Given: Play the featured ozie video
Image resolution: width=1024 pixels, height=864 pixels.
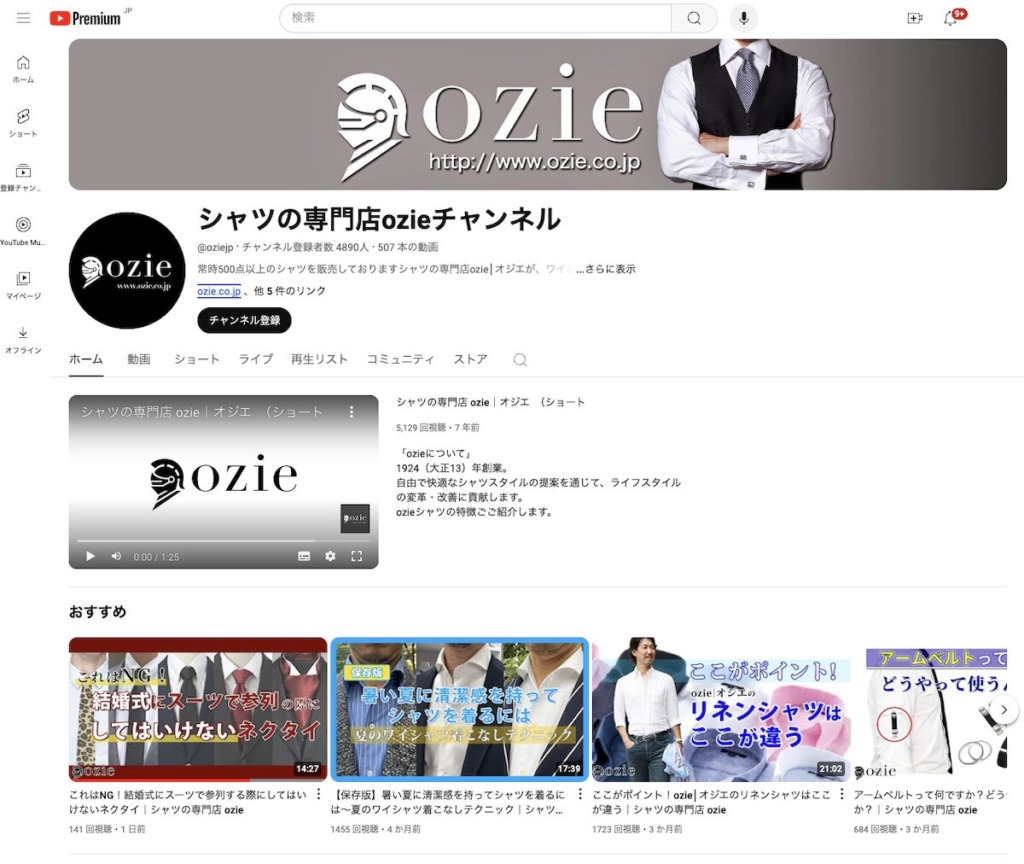Looking at the screenshot, I should pyautogui.click(x=90, y=556).
